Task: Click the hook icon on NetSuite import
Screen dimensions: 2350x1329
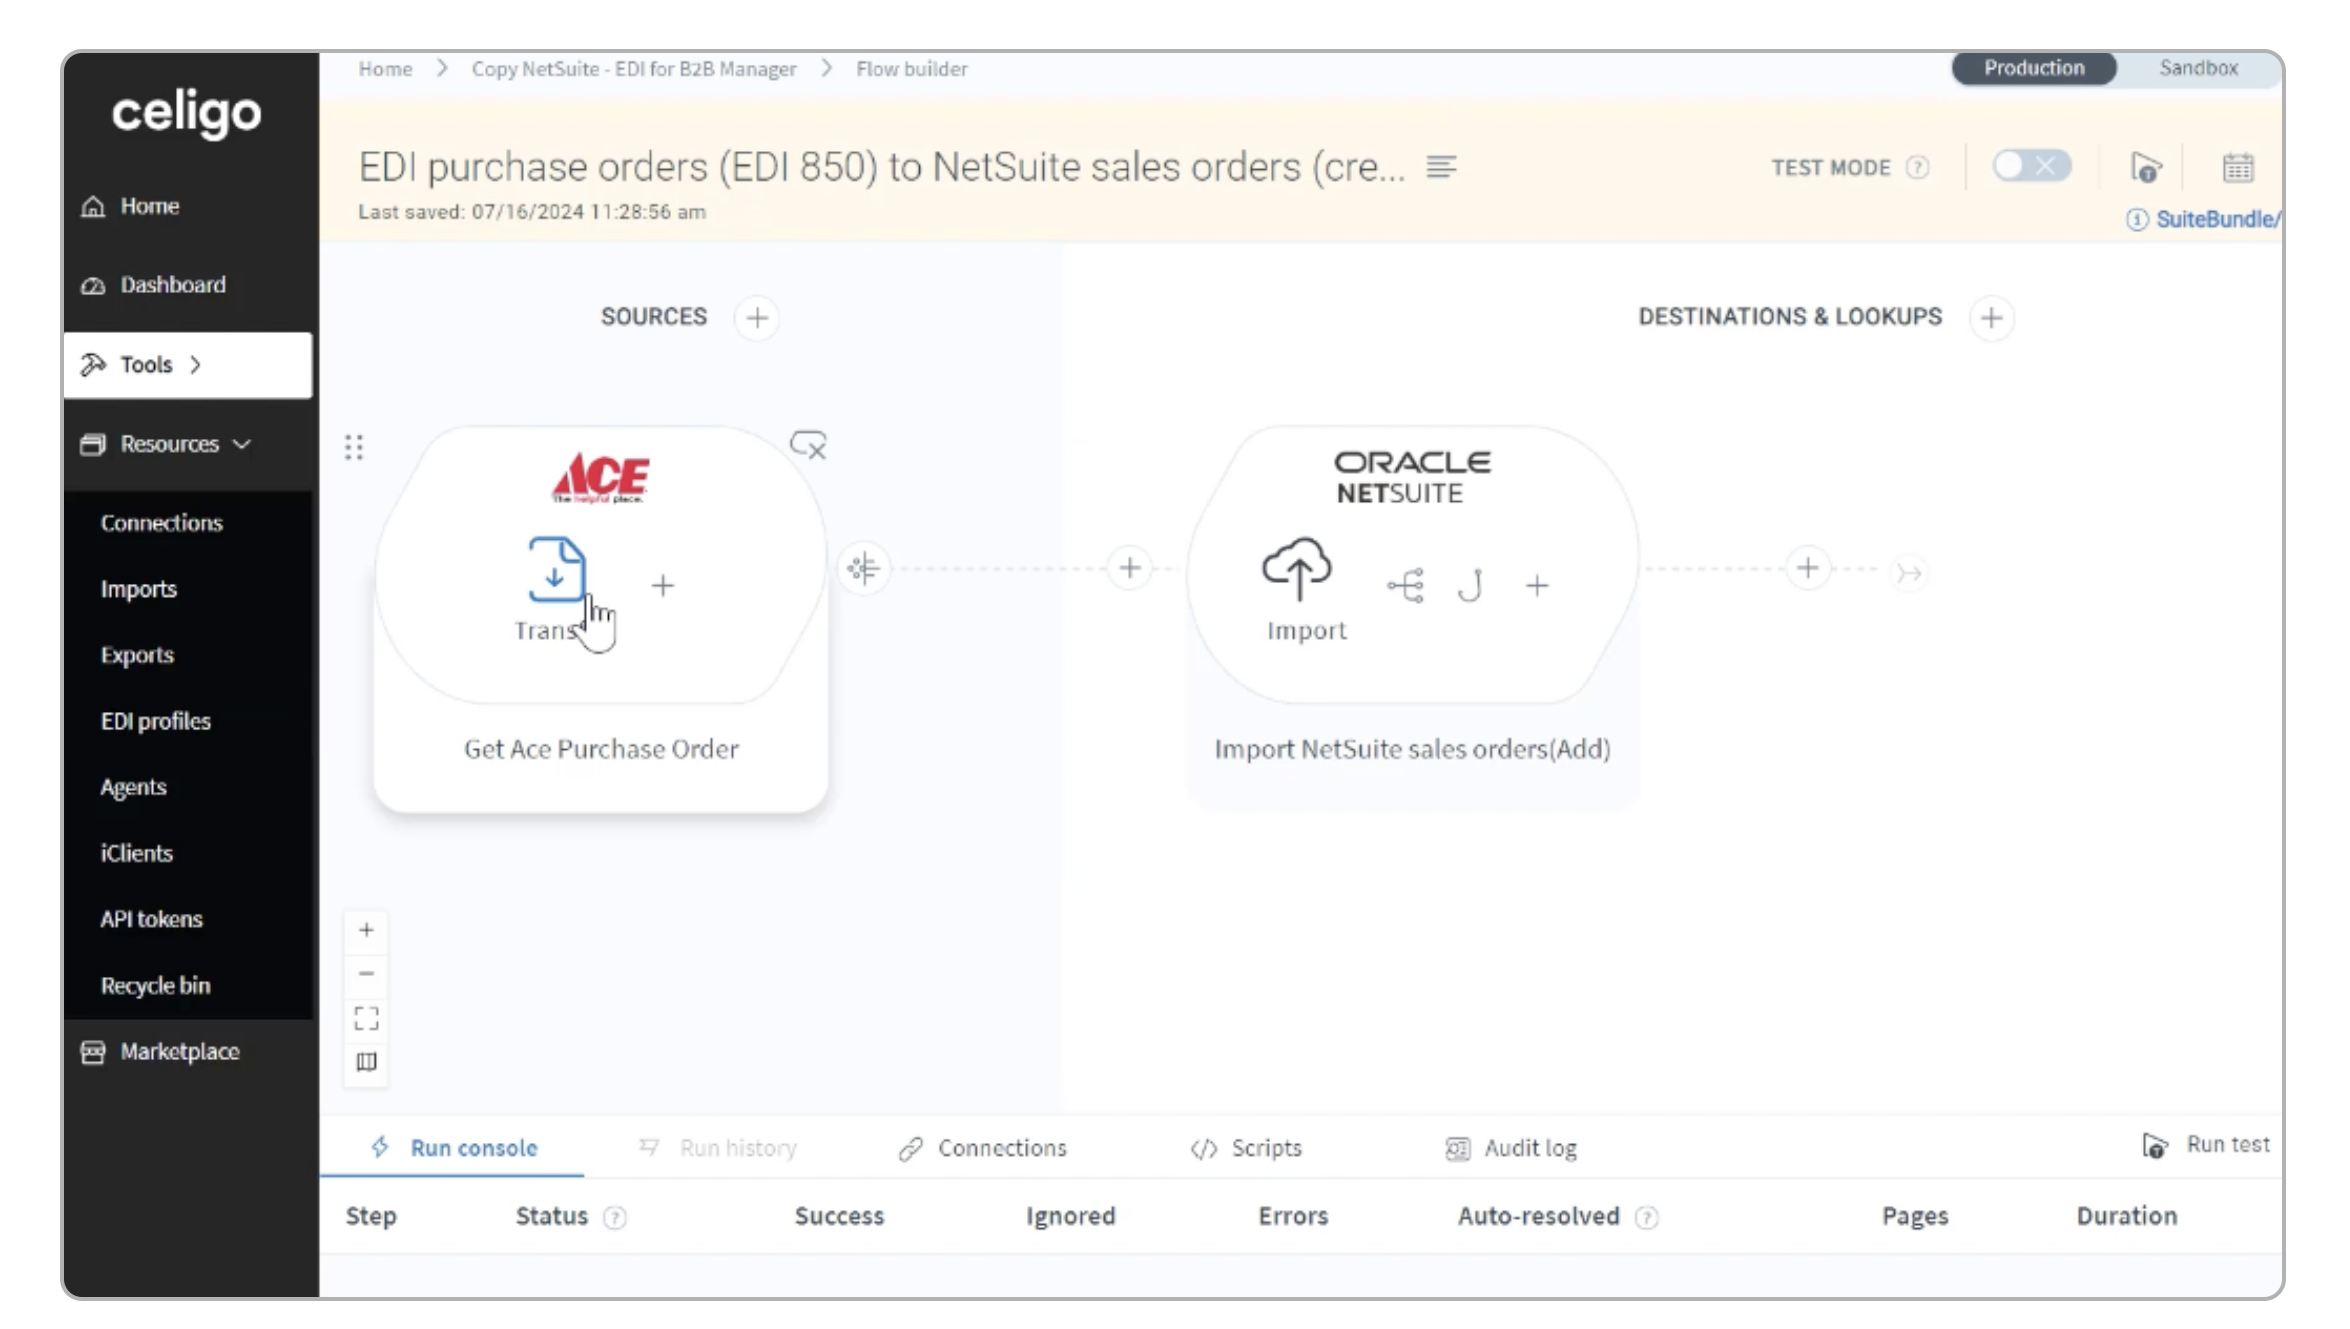Action: 1470,586
